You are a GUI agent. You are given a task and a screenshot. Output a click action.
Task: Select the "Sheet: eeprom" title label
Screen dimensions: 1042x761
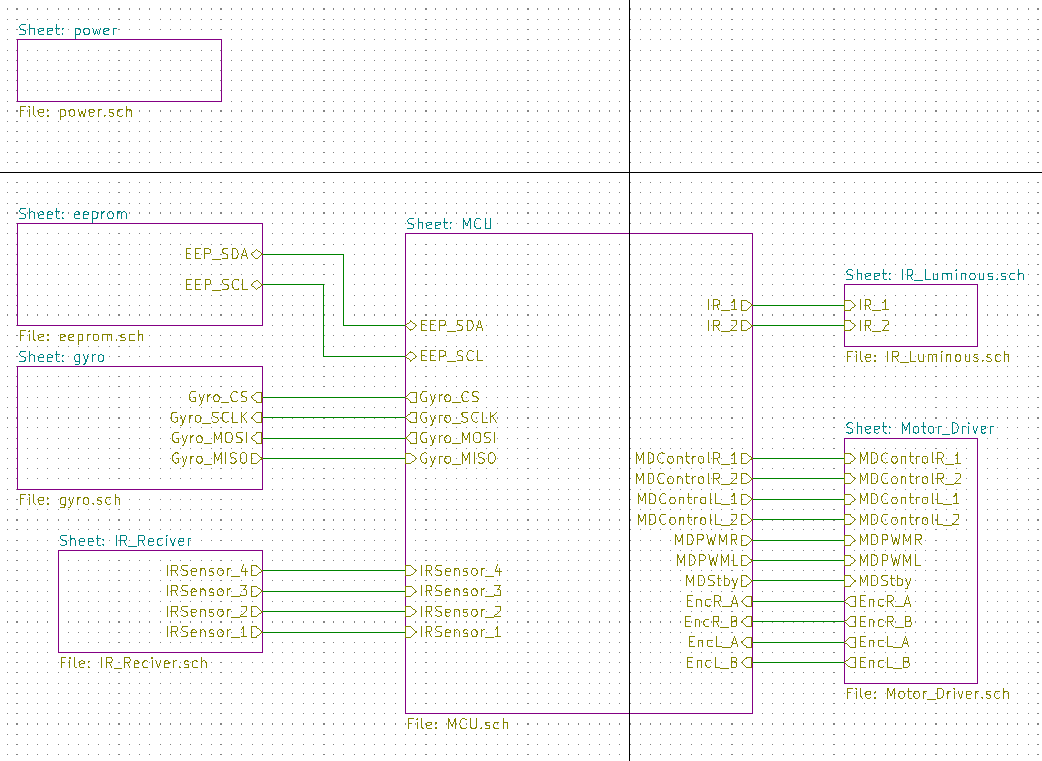click(x=73, y=214)
